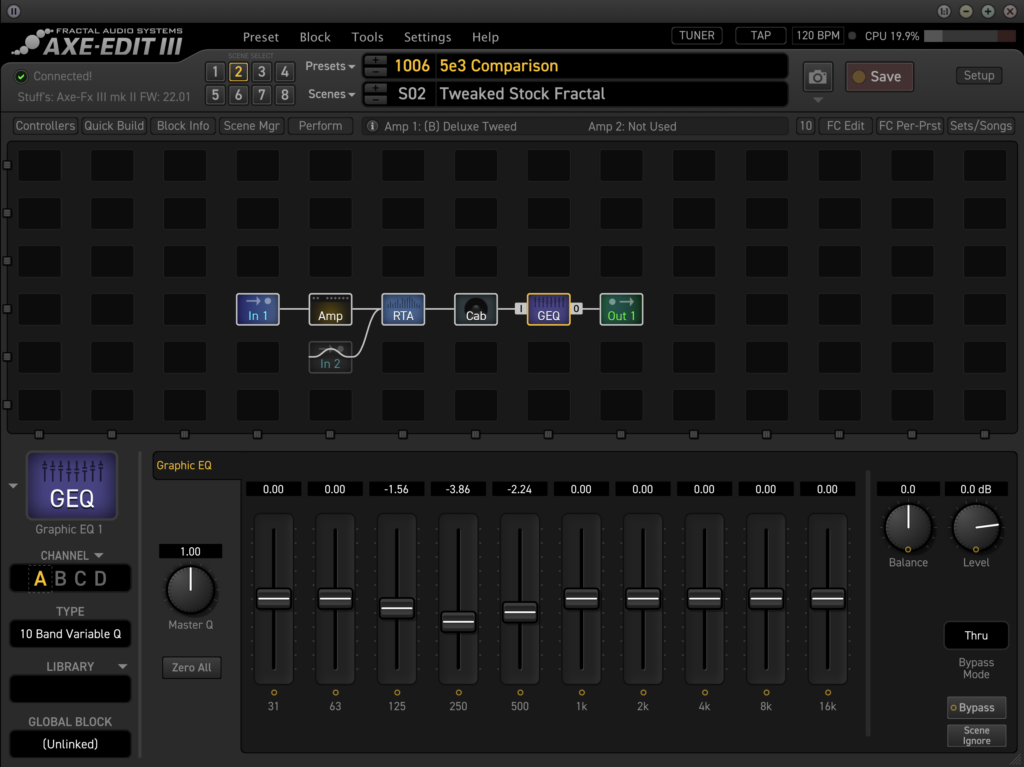This screenshot has height=767, width=1024.
Task: Click Zero All to reset EQ bands
Action: (191, 668)
